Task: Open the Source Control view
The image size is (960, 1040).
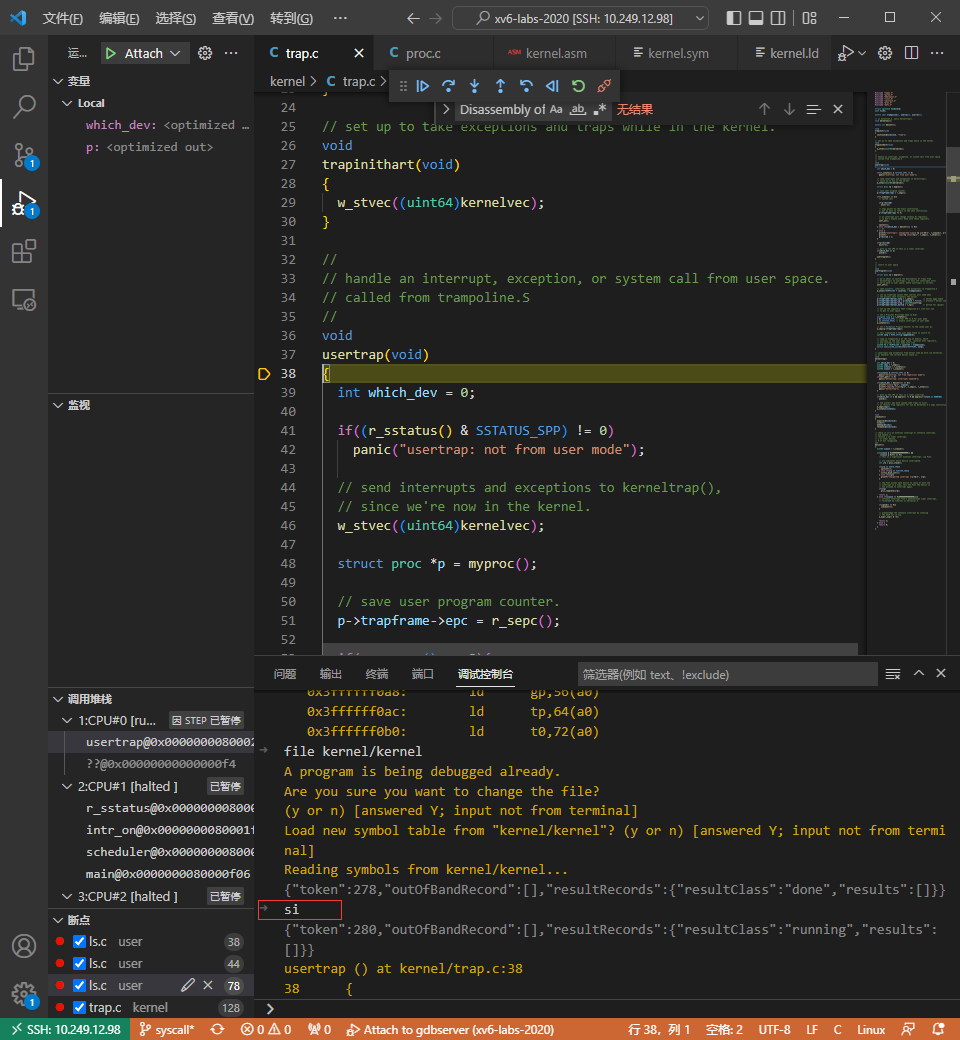Action: click(24, 155)
